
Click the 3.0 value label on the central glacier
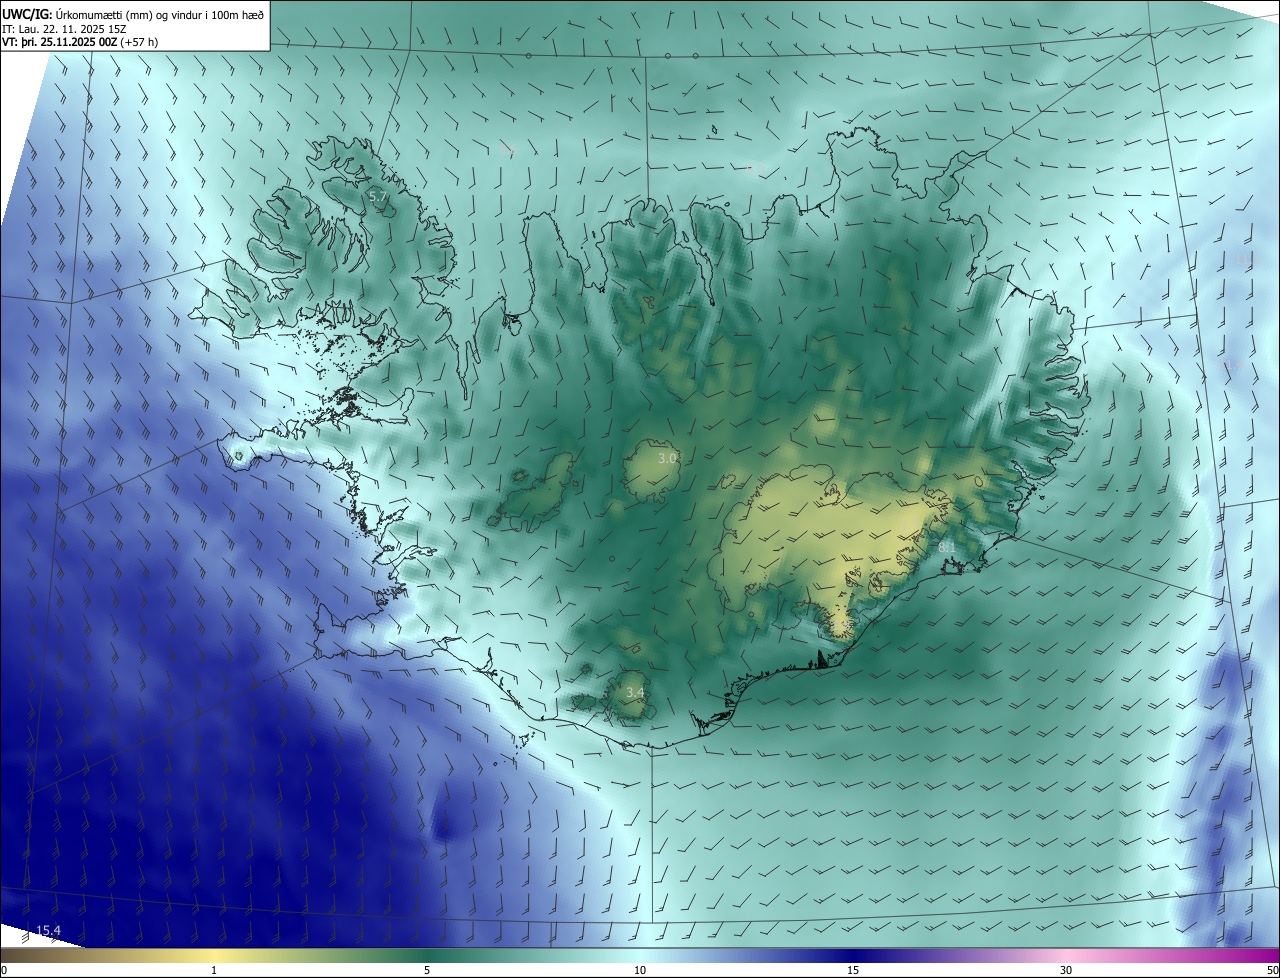[x=668, y=458]
